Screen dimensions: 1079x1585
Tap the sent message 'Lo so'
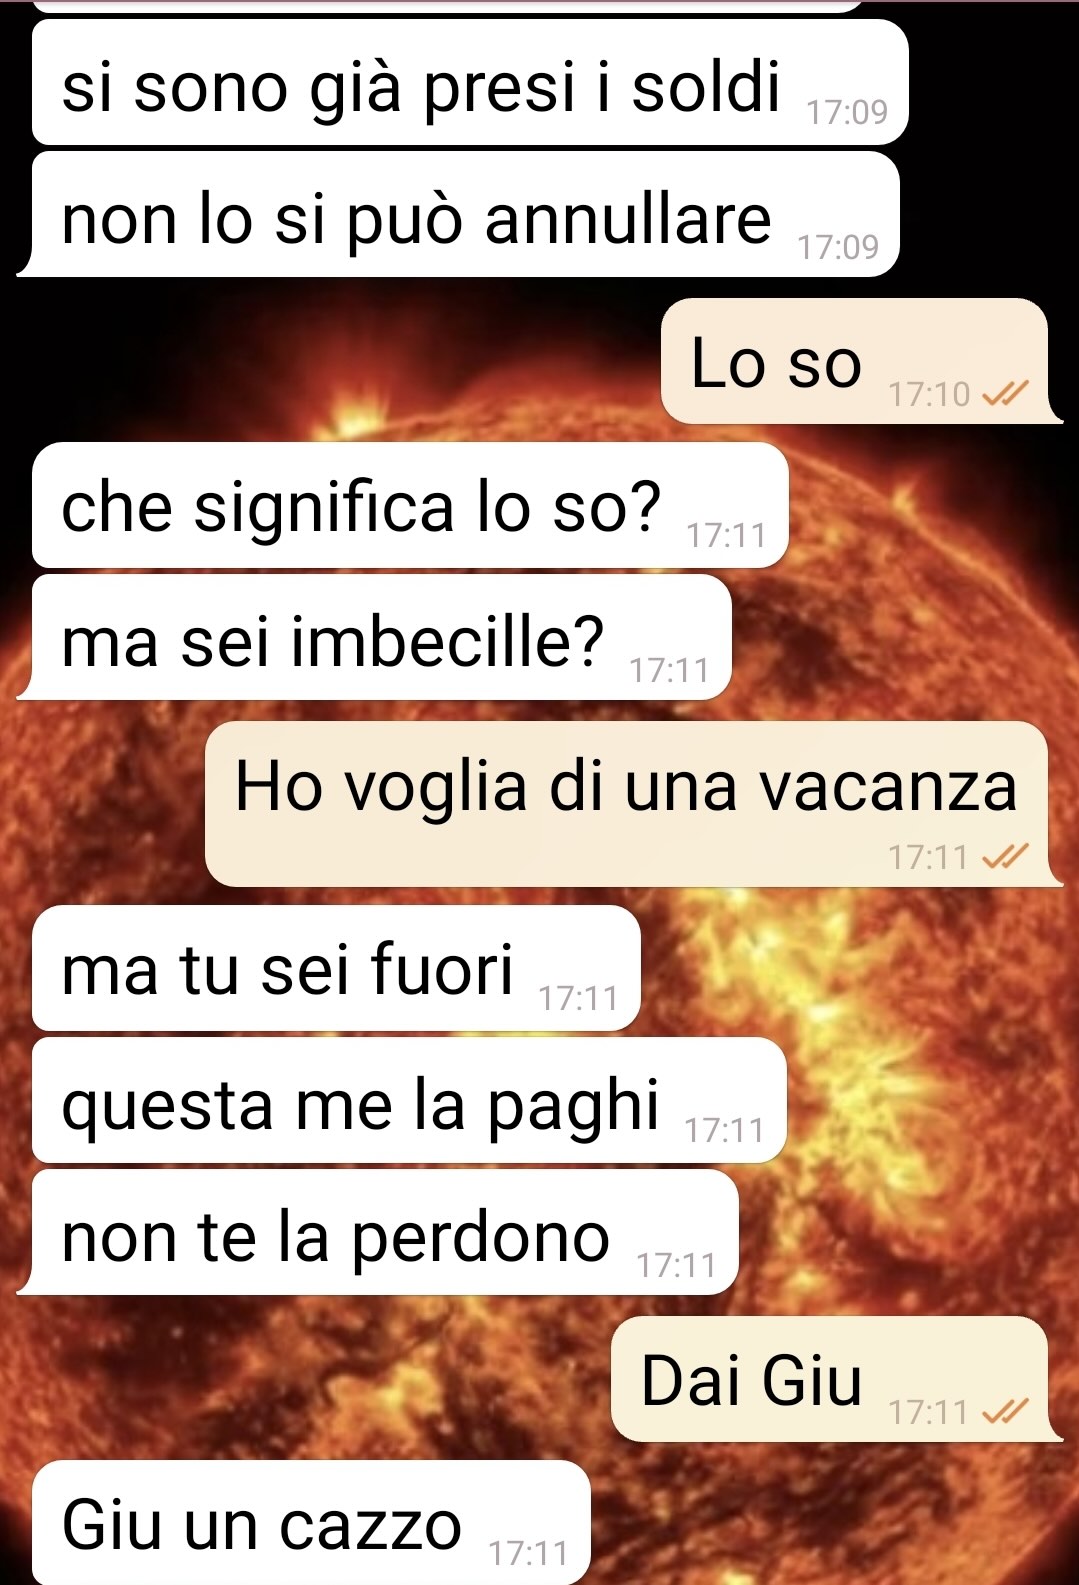tap(855, 361)
